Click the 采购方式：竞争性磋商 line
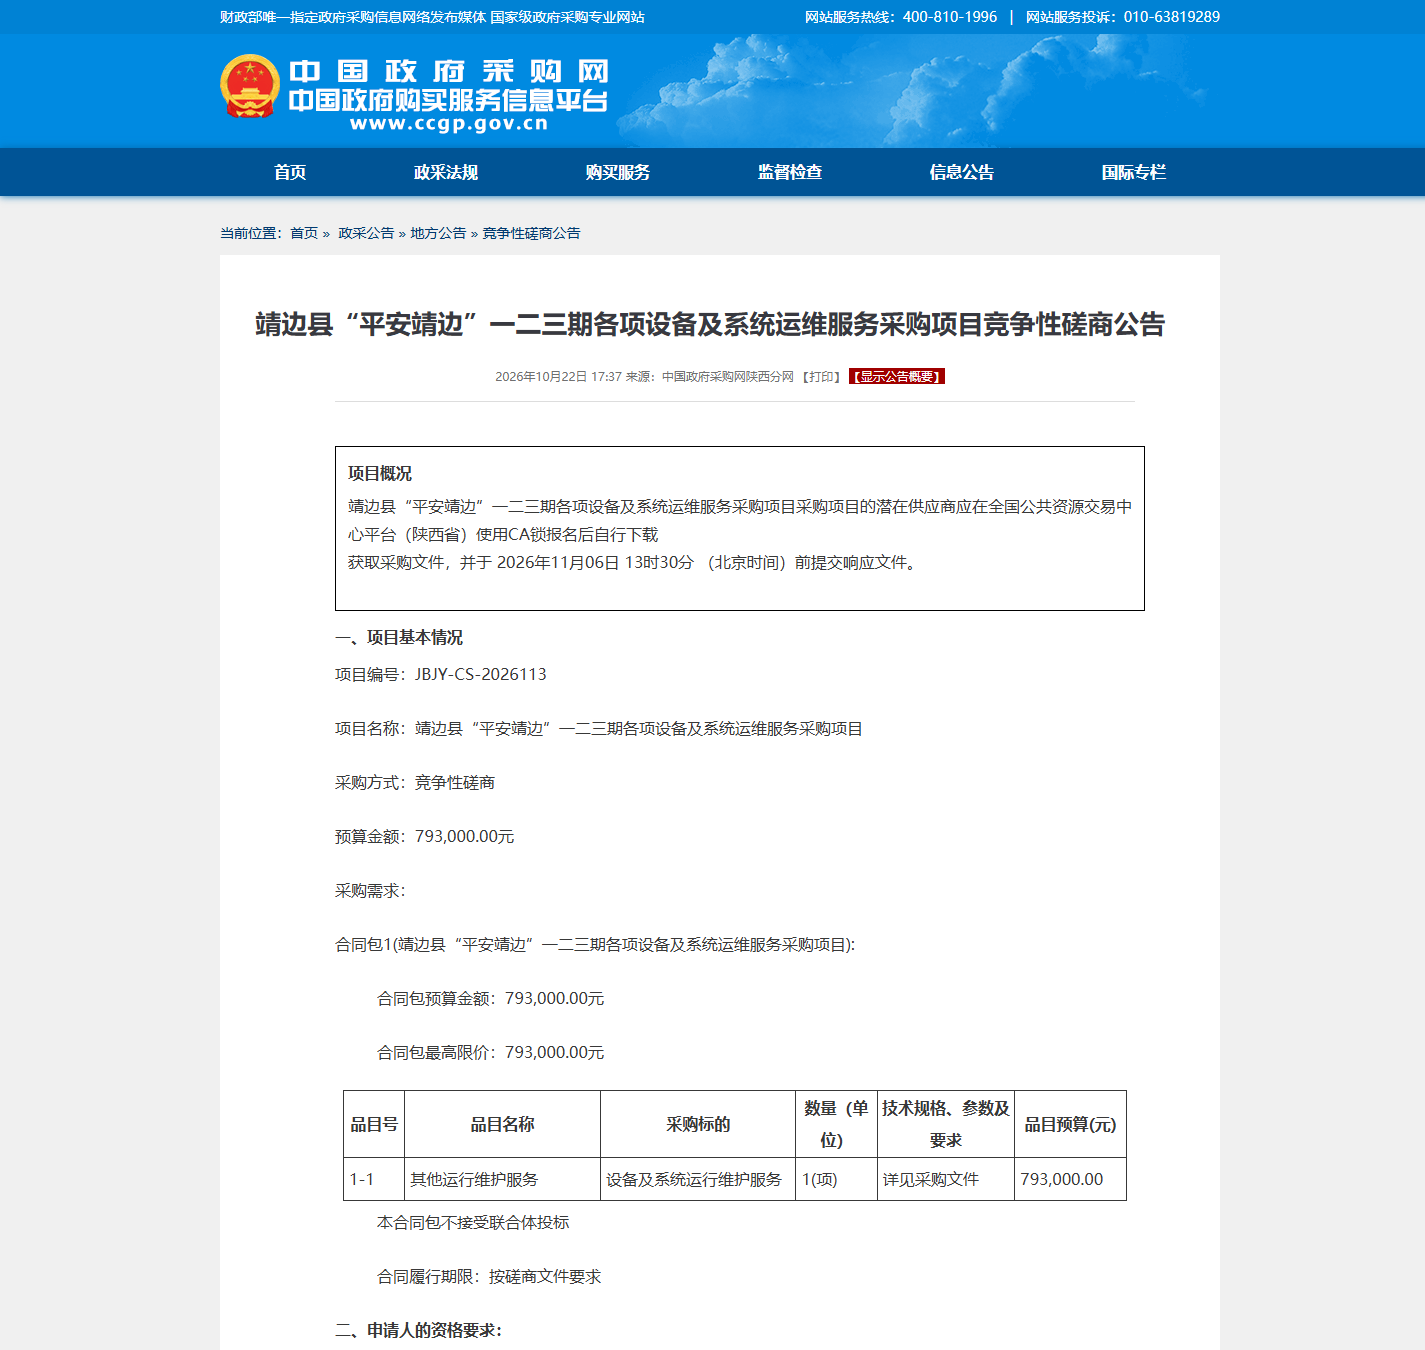 point(415,782)
